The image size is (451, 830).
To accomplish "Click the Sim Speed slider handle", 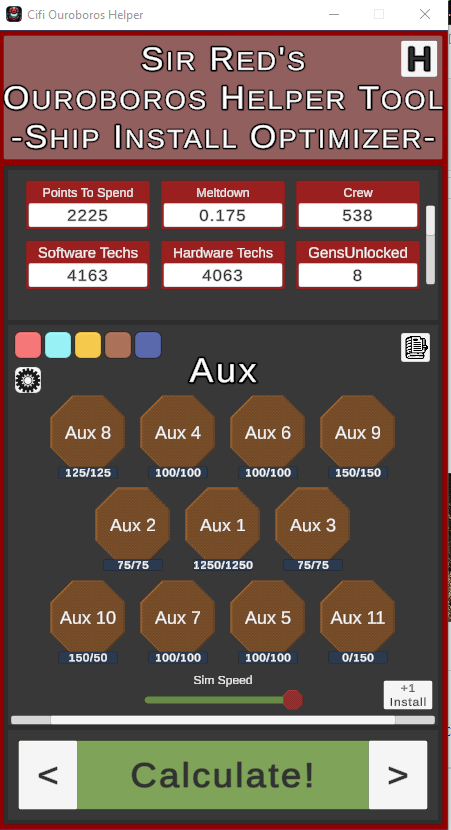I will pyautogui.click(x=292, y=700).
